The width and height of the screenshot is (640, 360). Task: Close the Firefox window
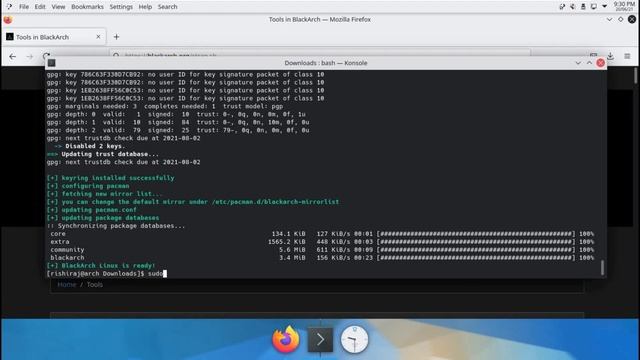pos(632,19)
